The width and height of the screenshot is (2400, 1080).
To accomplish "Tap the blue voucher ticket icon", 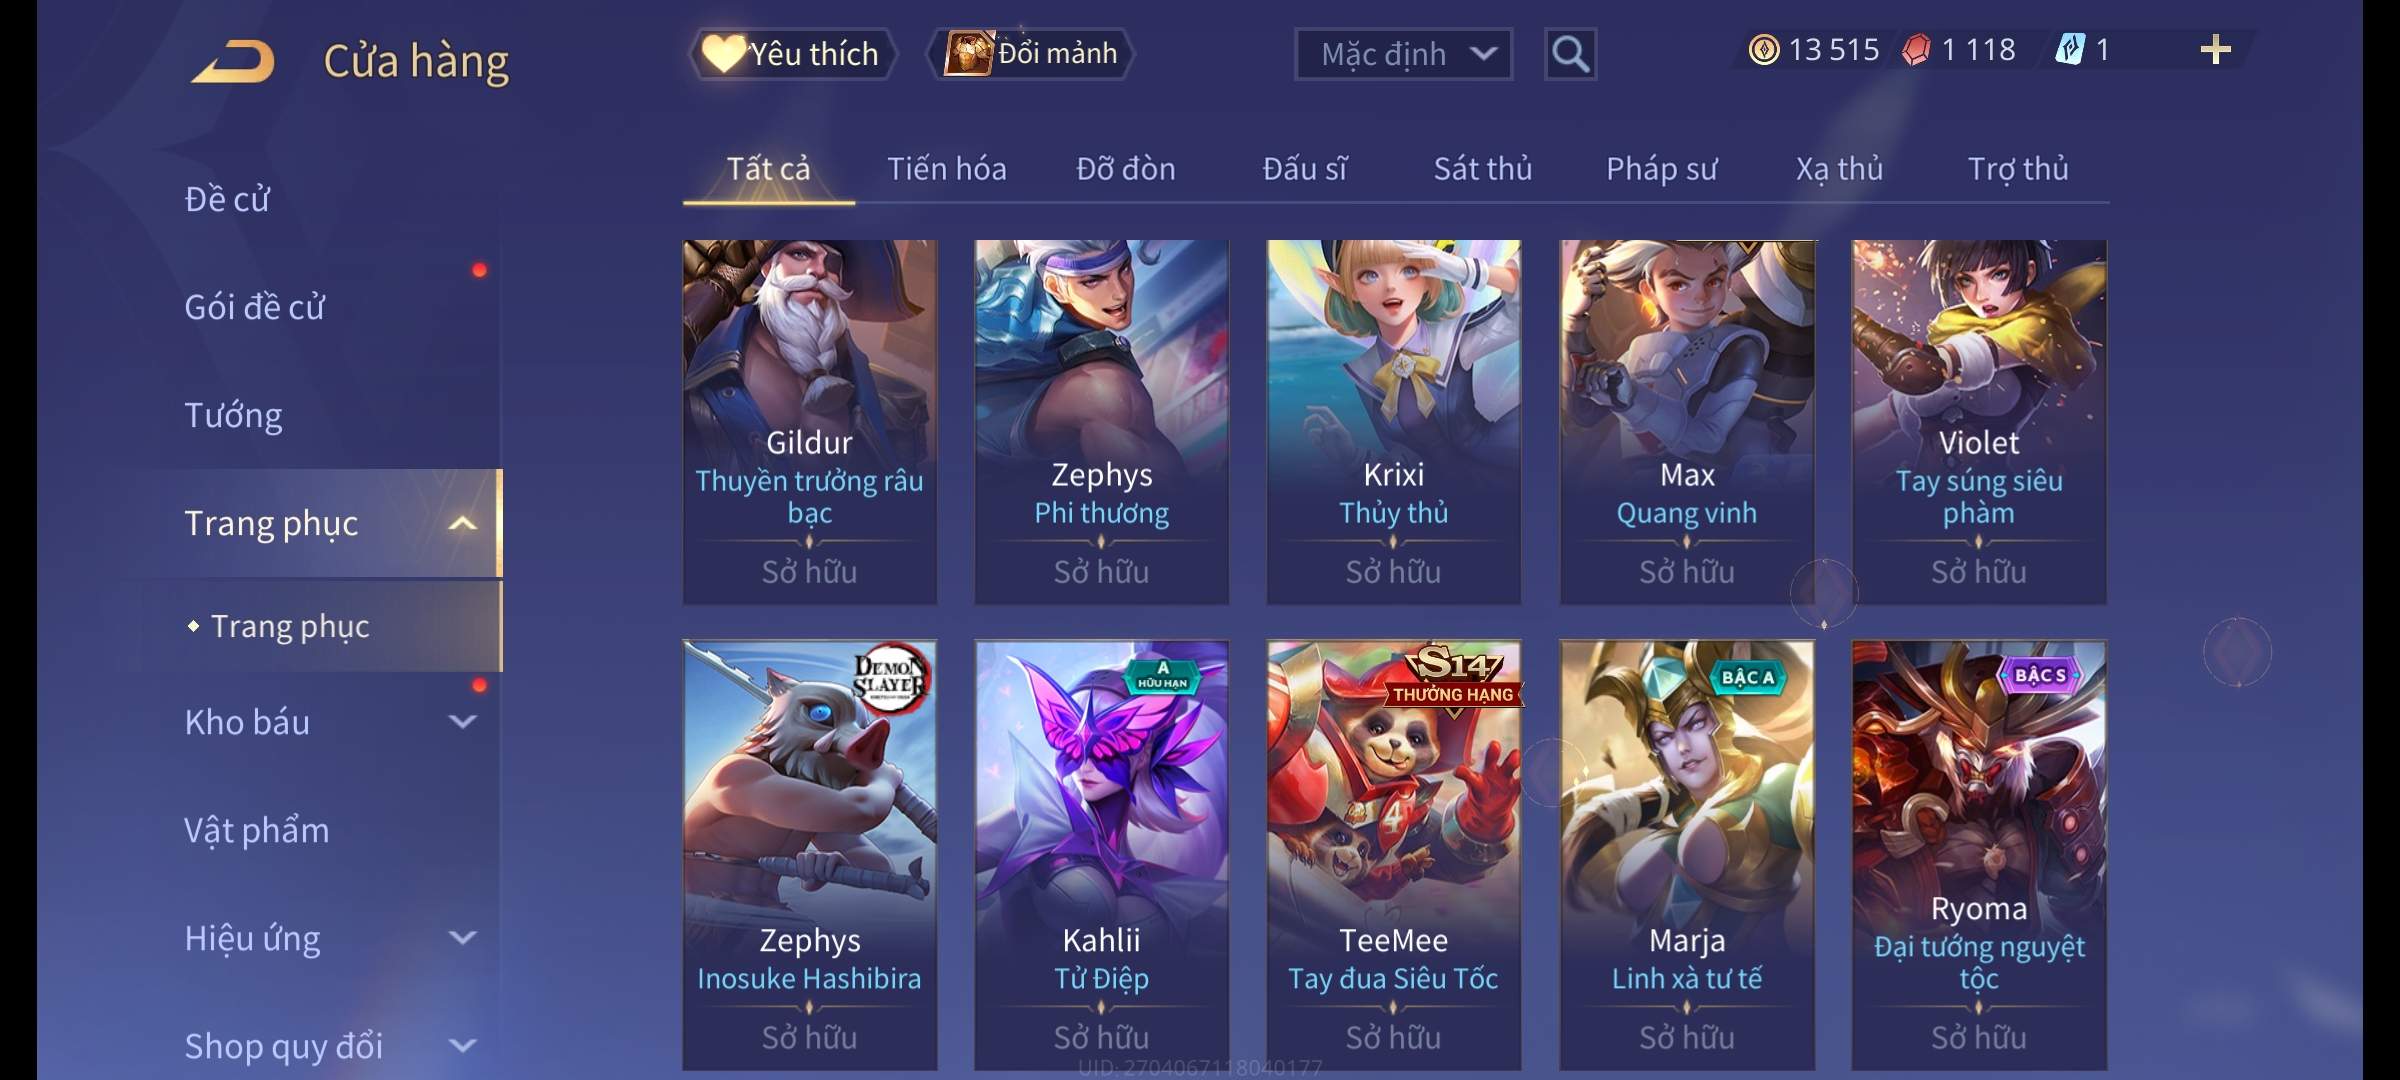I will point(2069,50).
